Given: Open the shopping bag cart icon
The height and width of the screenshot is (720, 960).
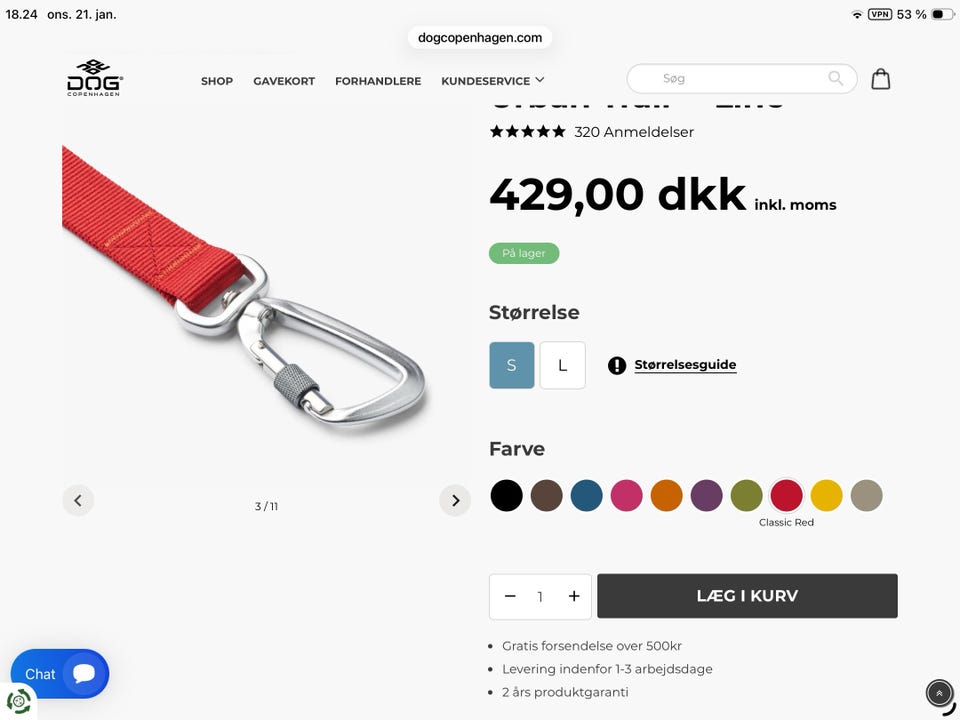Looking at the screenshot, I should coord(880,79).
